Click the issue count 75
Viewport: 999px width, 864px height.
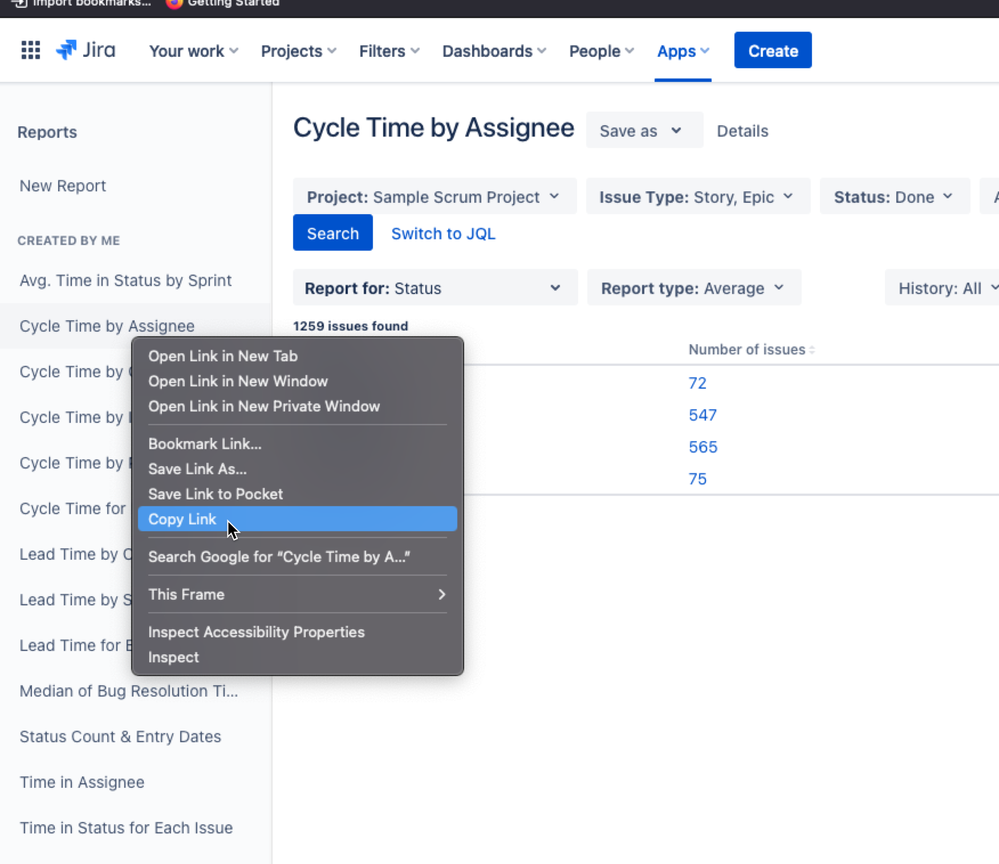point(697,479)
